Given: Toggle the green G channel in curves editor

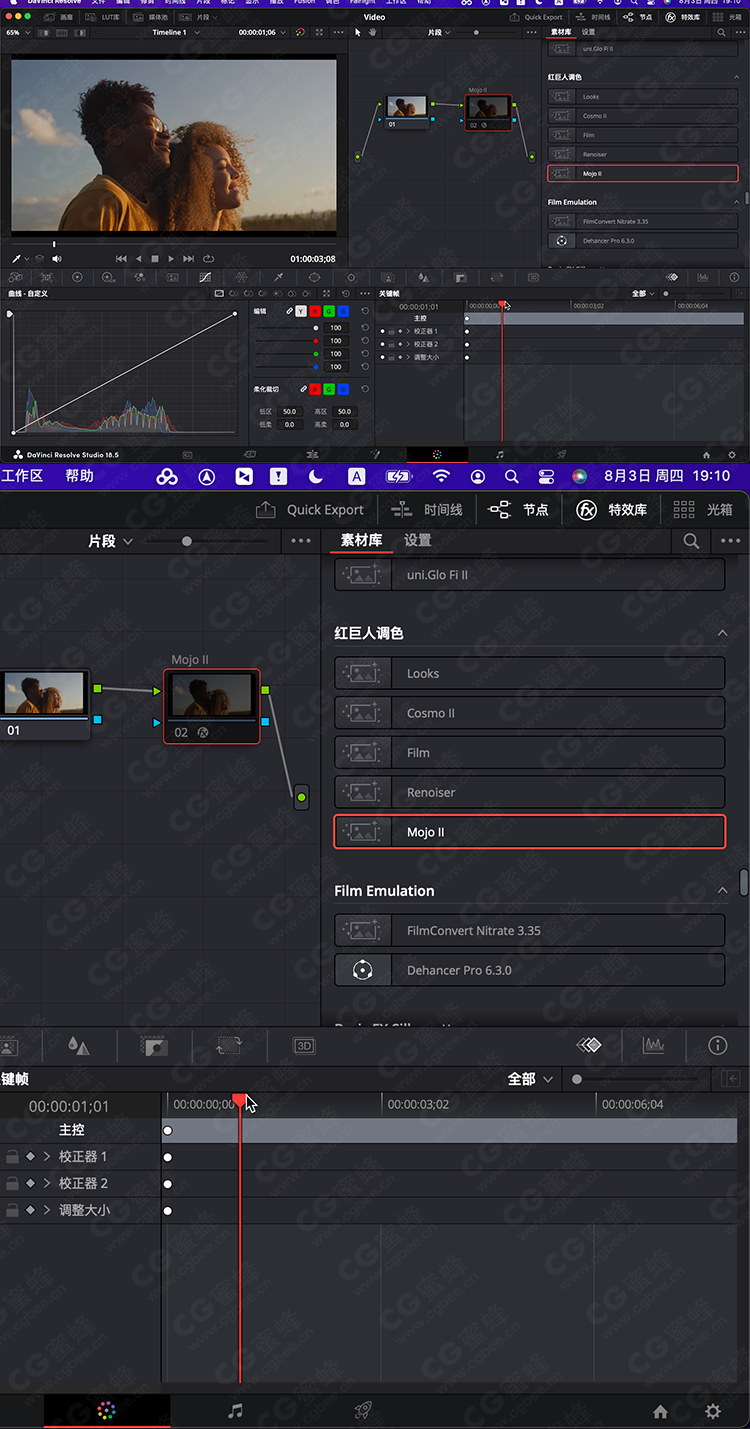Looking at the screenshot, I should [329, 311].
